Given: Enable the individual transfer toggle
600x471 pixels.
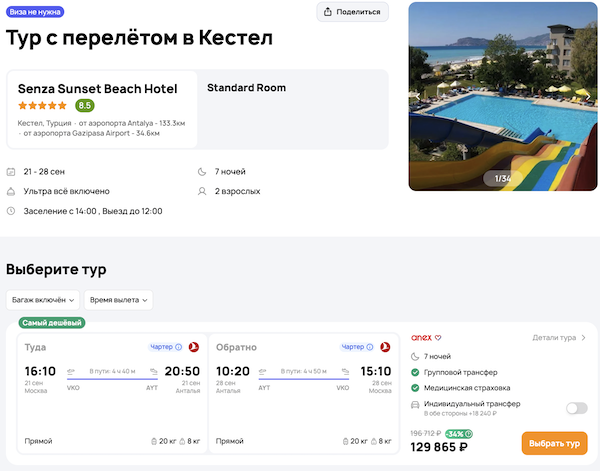Looking at the screenshot, I should point(576,408).
